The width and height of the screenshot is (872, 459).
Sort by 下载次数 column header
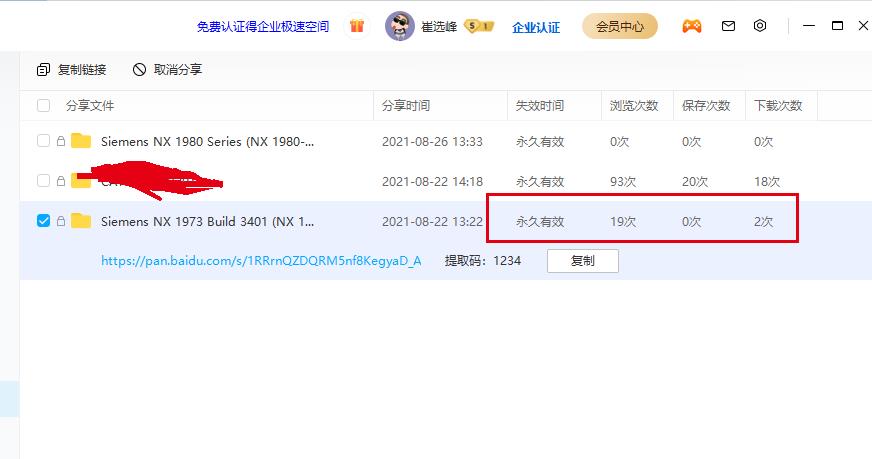point(778,106)
